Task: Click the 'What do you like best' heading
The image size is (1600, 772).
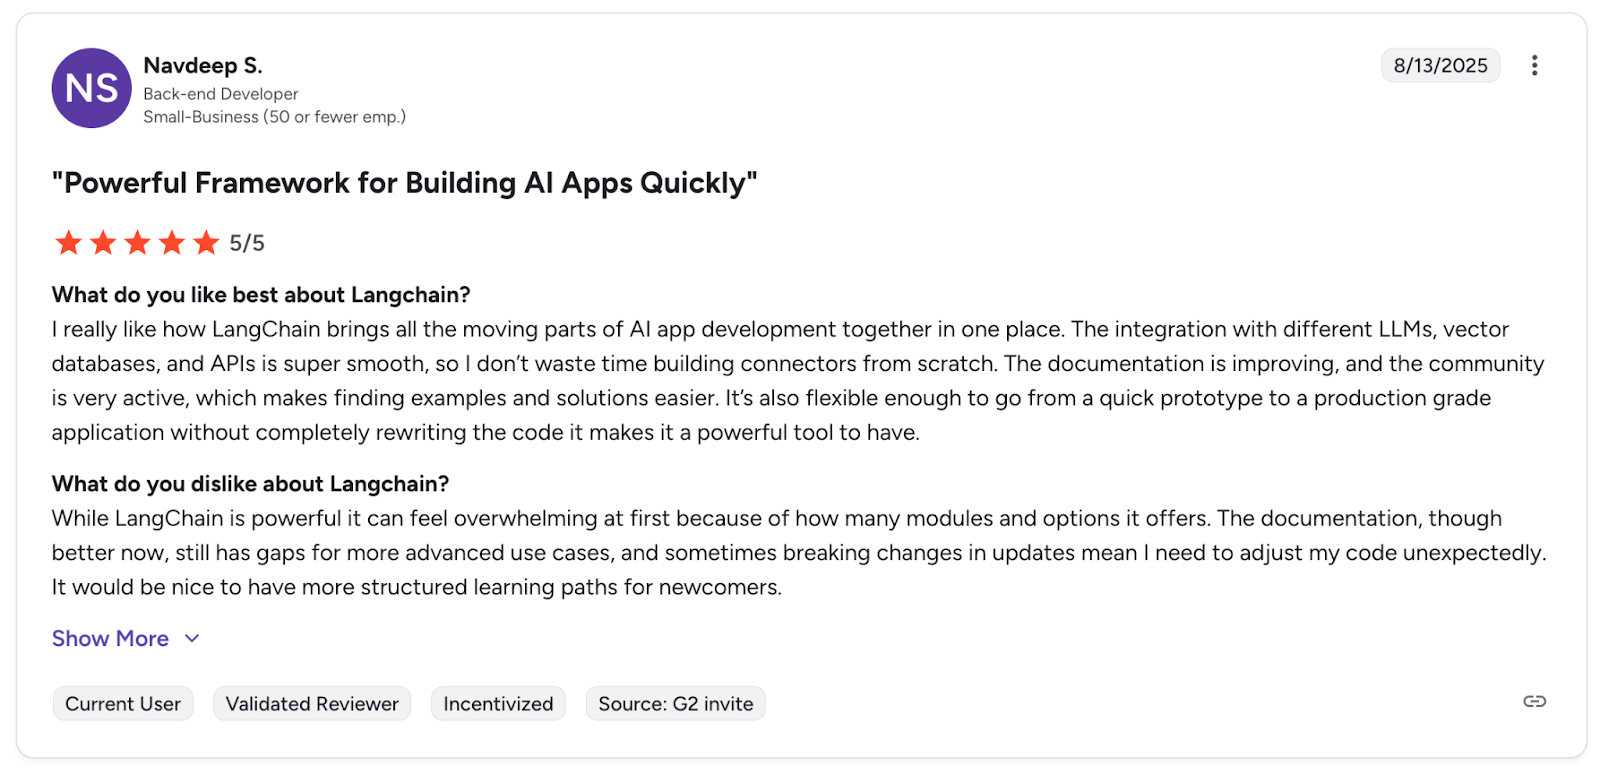Action: [x=261, y=295]
